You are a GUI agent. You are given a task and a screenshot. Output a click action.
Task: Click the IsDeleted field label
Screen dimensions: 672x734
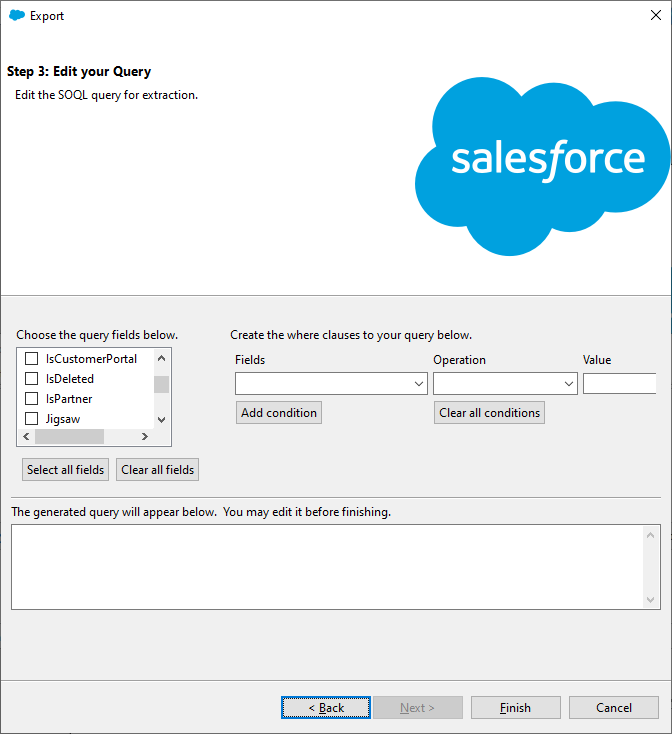[x=70, y=379]
